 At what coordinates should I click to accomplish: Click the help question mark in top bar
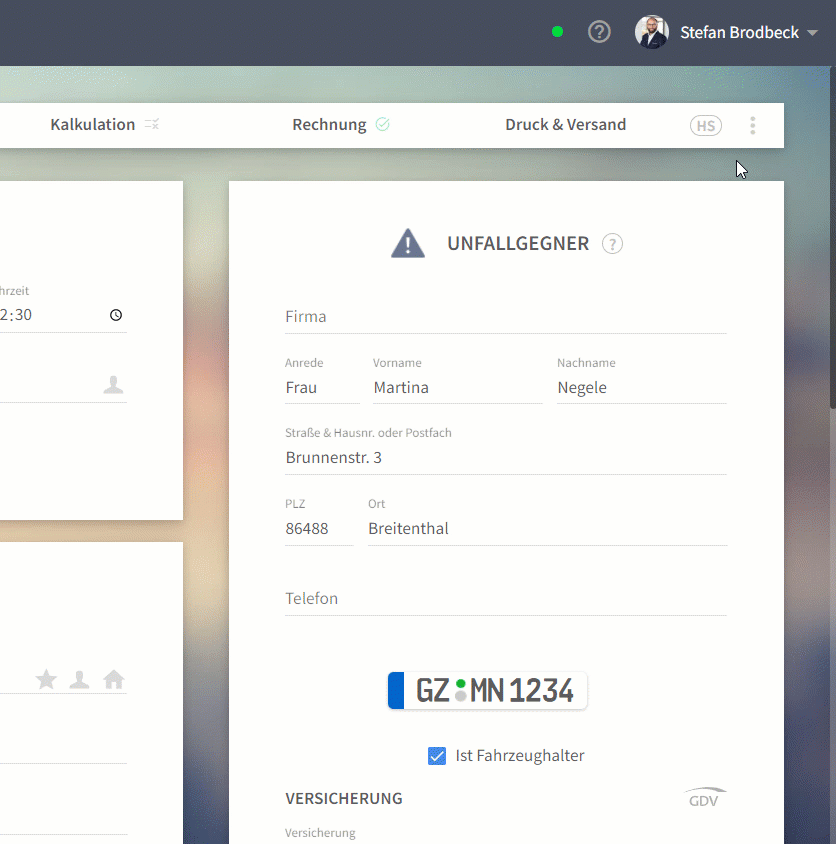599,32
